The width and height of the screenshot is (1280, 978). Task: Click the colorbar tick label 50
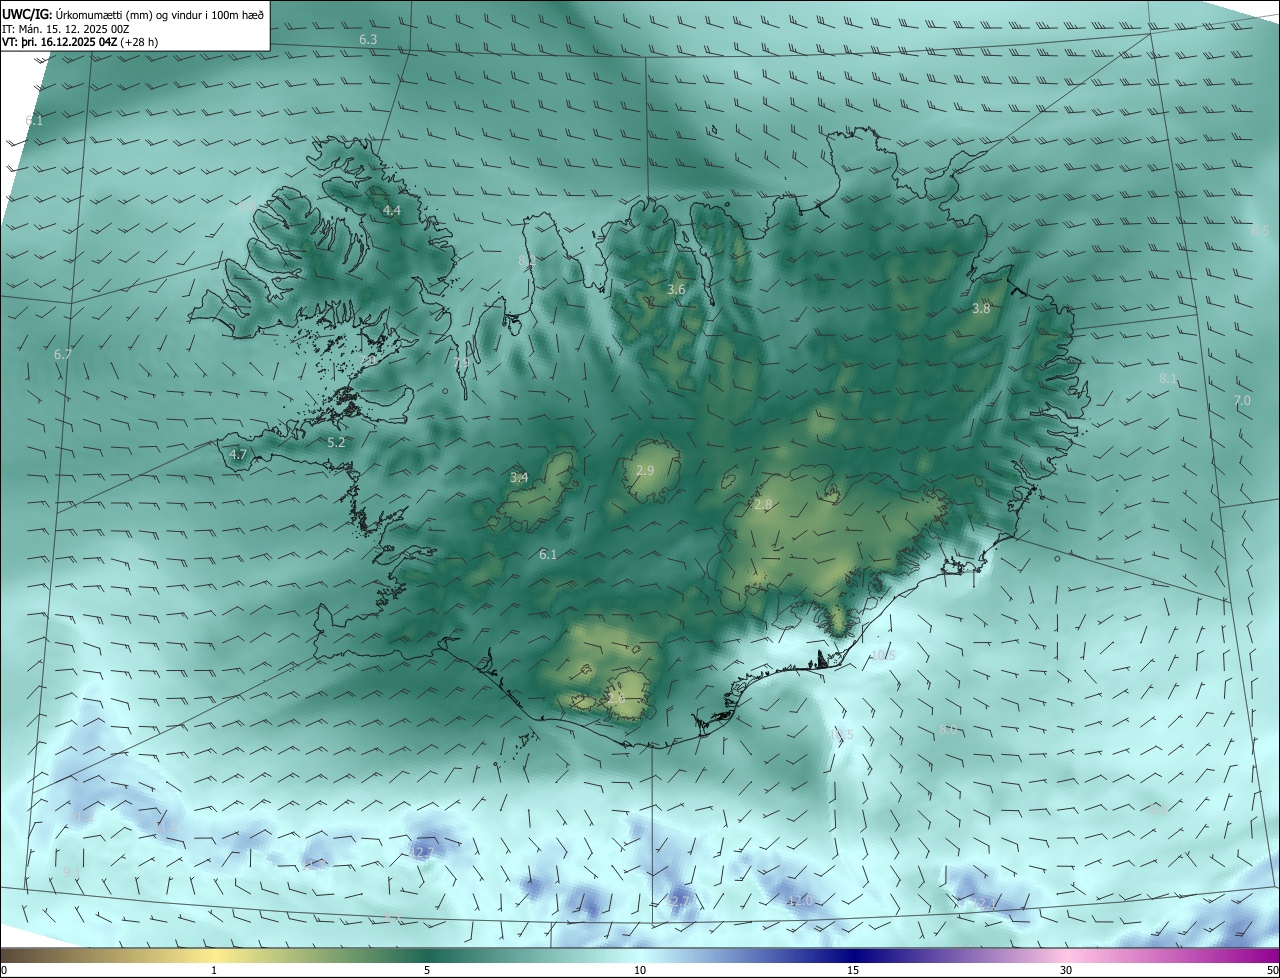(1272, 970)
